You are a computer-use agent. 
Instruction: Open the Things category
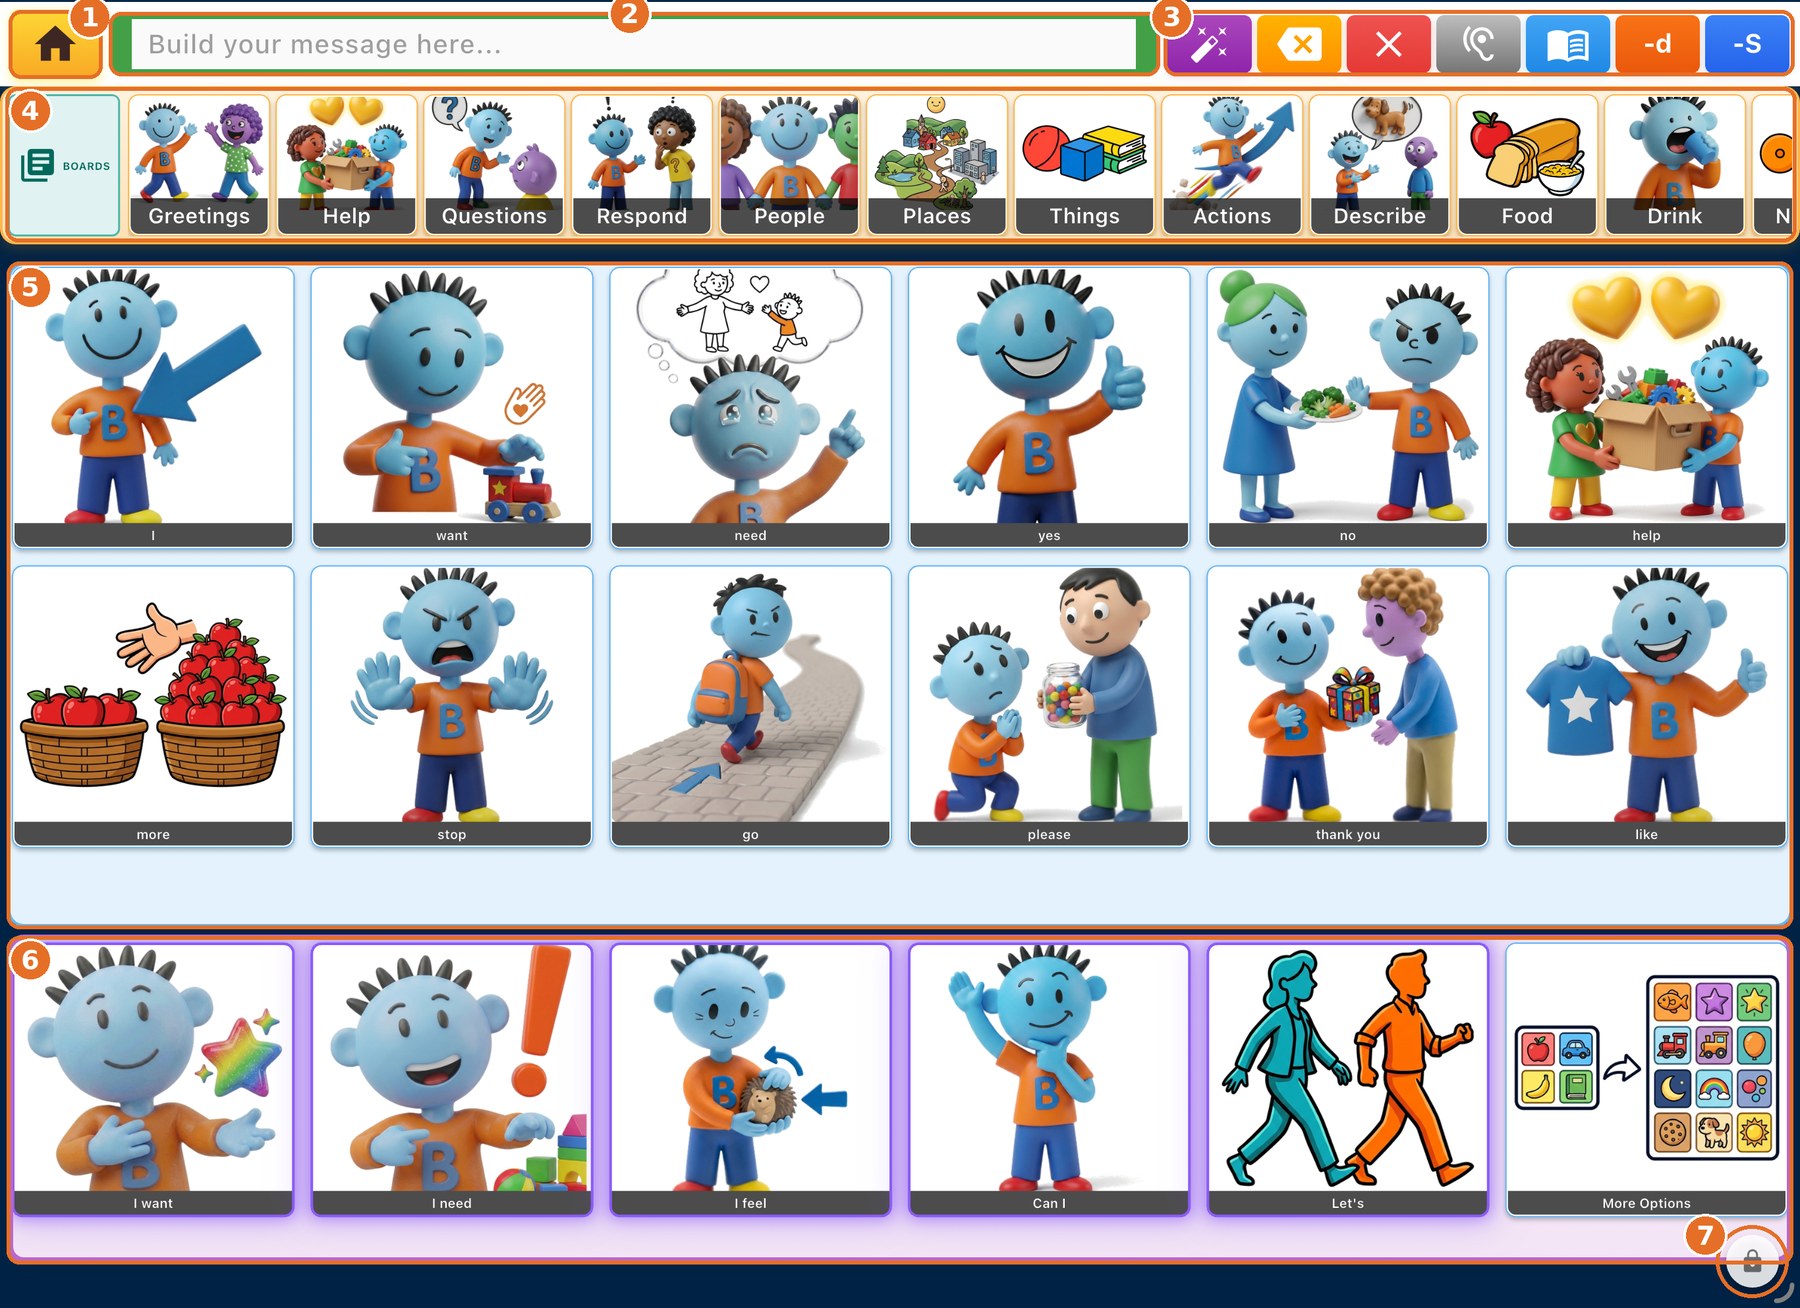click(x=1084, y=165)
